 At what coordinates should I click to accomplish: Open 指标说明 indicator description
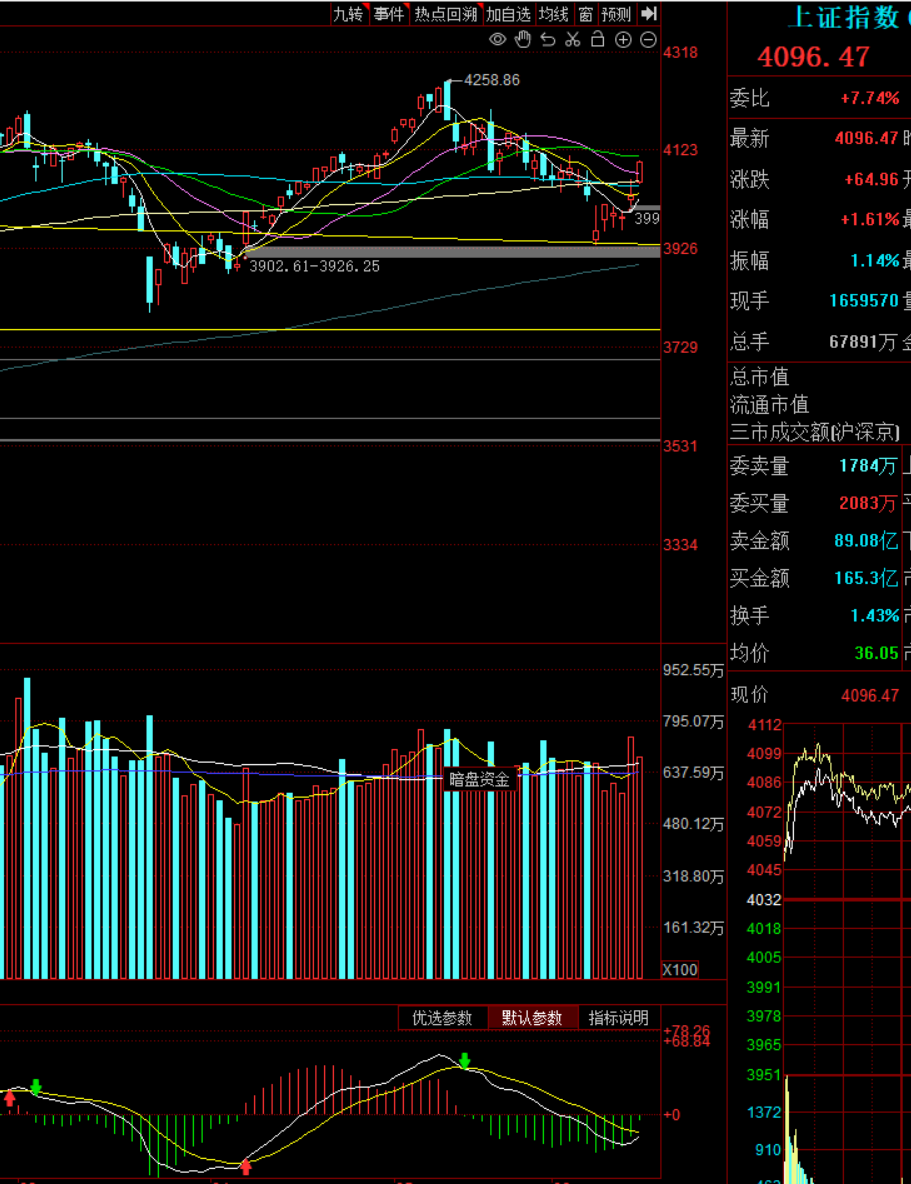[619, 1018]
